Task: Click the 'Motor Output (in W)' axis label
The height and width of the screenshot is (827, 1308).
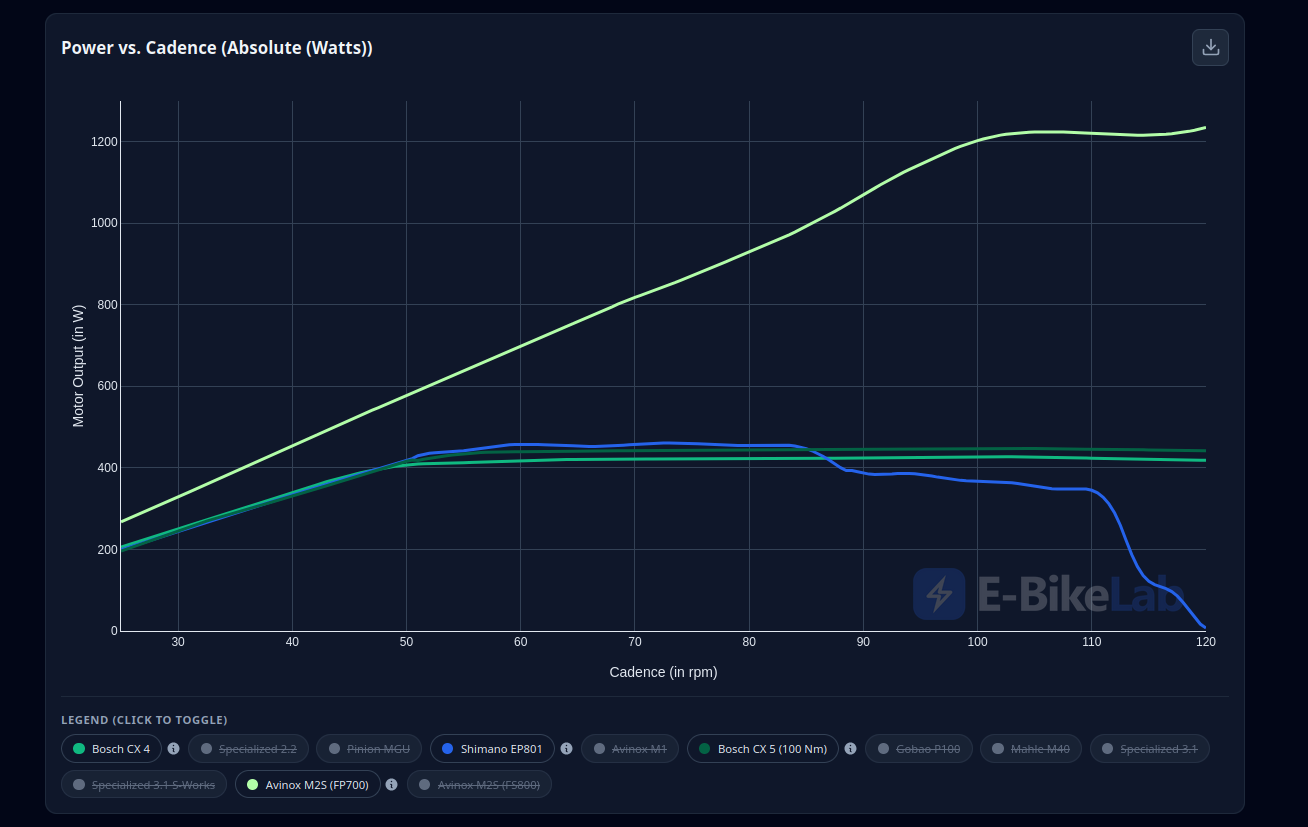Action: click(79, 366)
